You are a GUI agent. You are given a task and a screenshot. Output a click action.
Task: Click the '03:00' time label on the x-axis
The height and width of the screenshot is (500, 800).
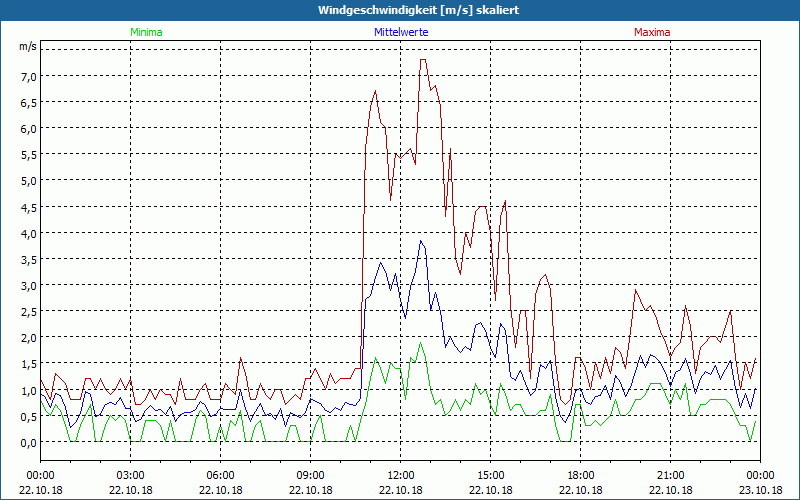(131, 476)
